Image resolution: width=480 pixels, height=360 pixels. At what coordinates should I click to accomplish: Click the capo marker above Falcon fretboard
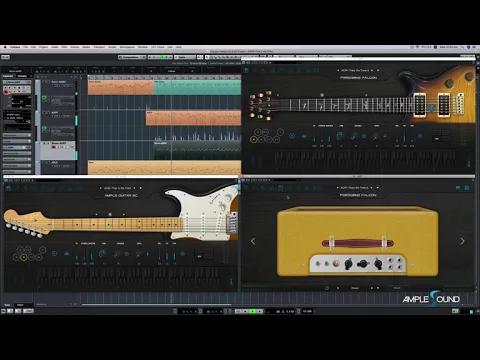click(322, 95)
